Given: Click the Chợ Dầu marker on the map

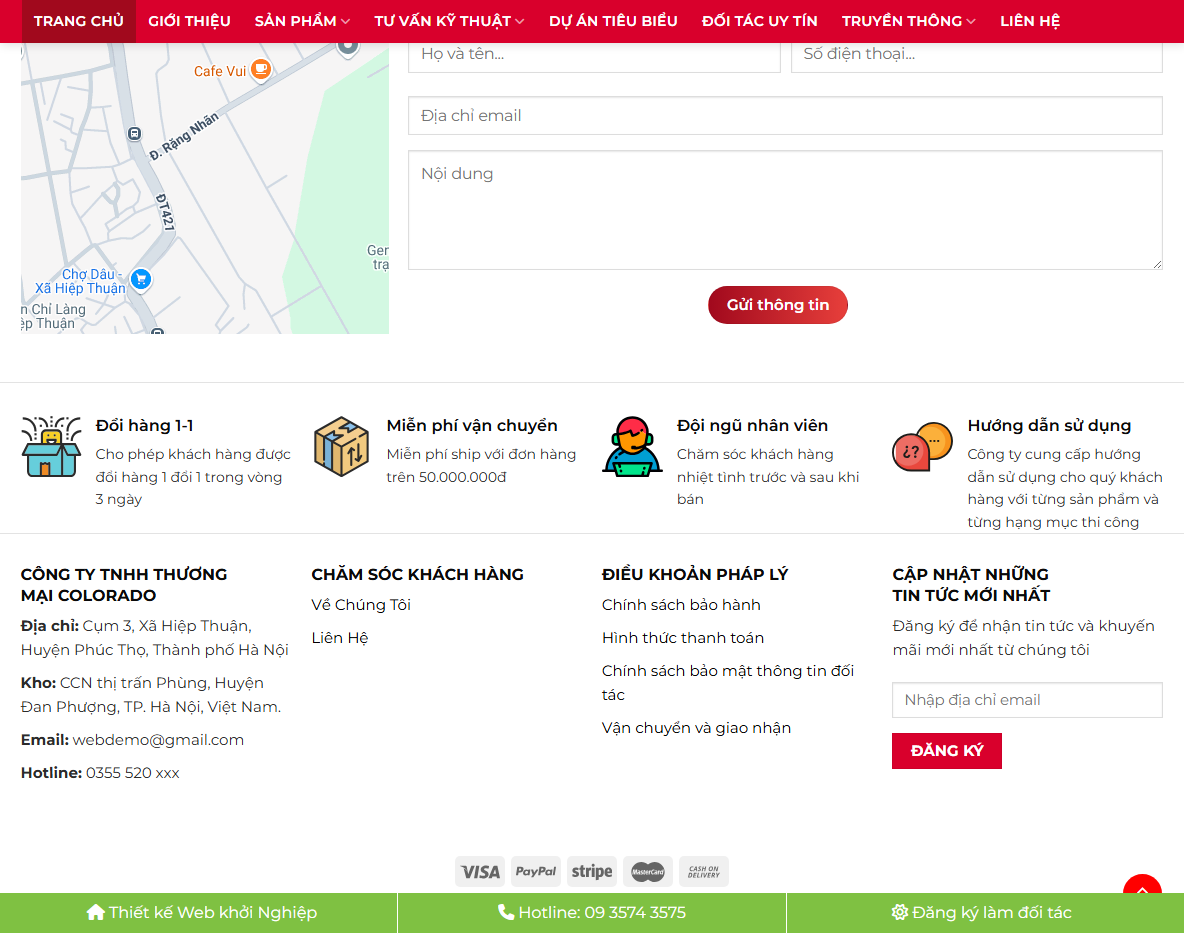Looking at the screenshot, I should pos(140,280).
